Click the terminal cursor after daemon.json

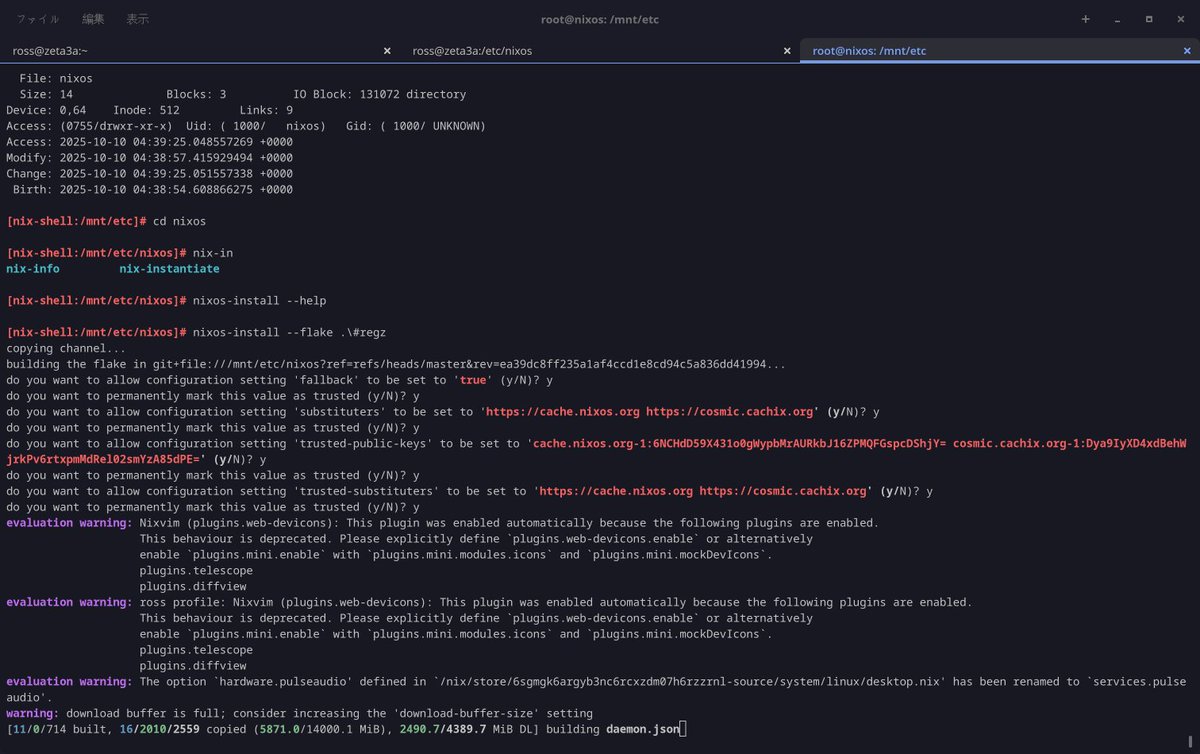pos(683,730)
